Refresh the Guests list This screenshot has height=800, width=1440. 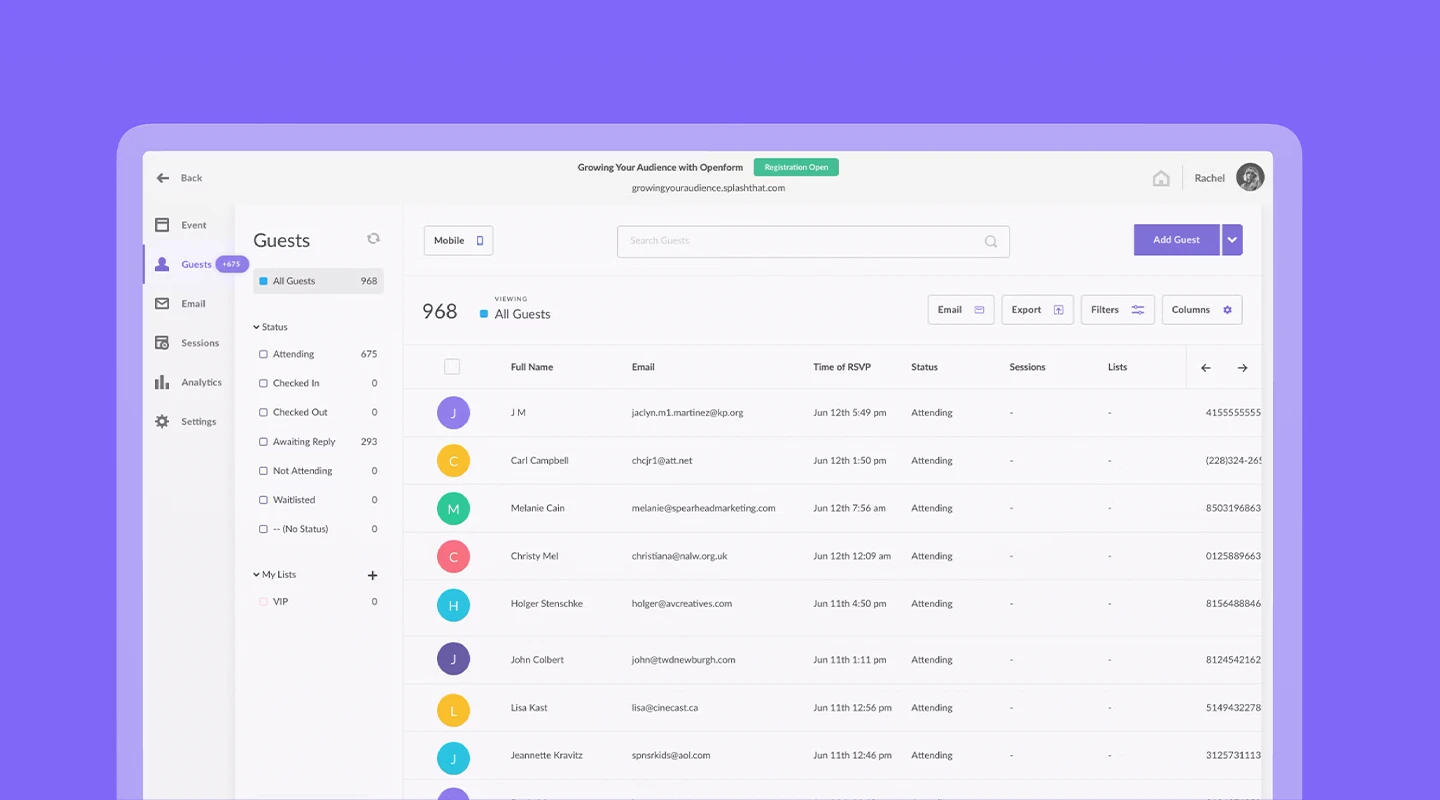373,238
